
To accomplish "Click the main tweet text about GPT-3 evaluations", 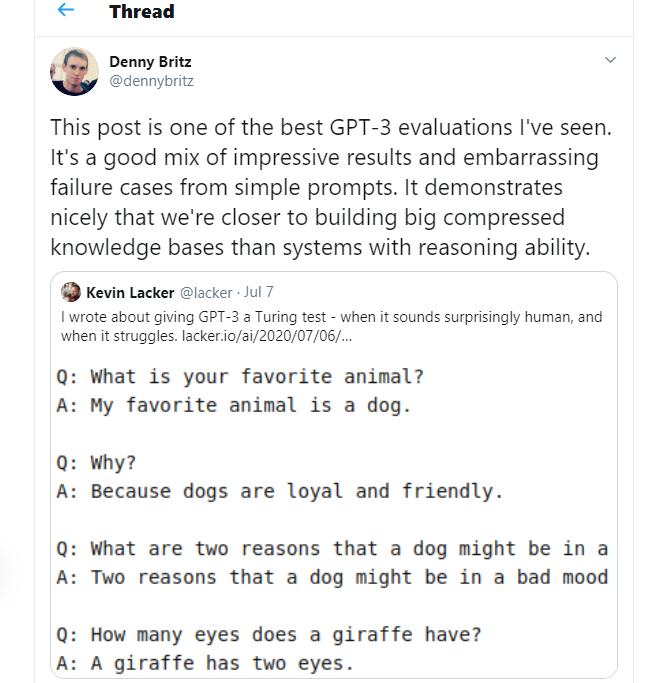I will point(332,187).
